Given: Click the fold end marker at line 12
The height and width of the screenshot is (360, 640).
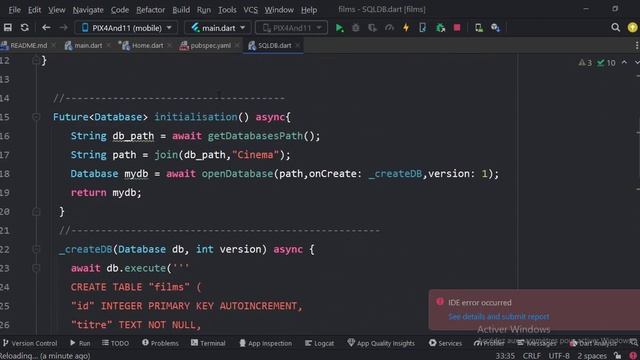Looking at the screenshot, I should click(x=36, y=61).
